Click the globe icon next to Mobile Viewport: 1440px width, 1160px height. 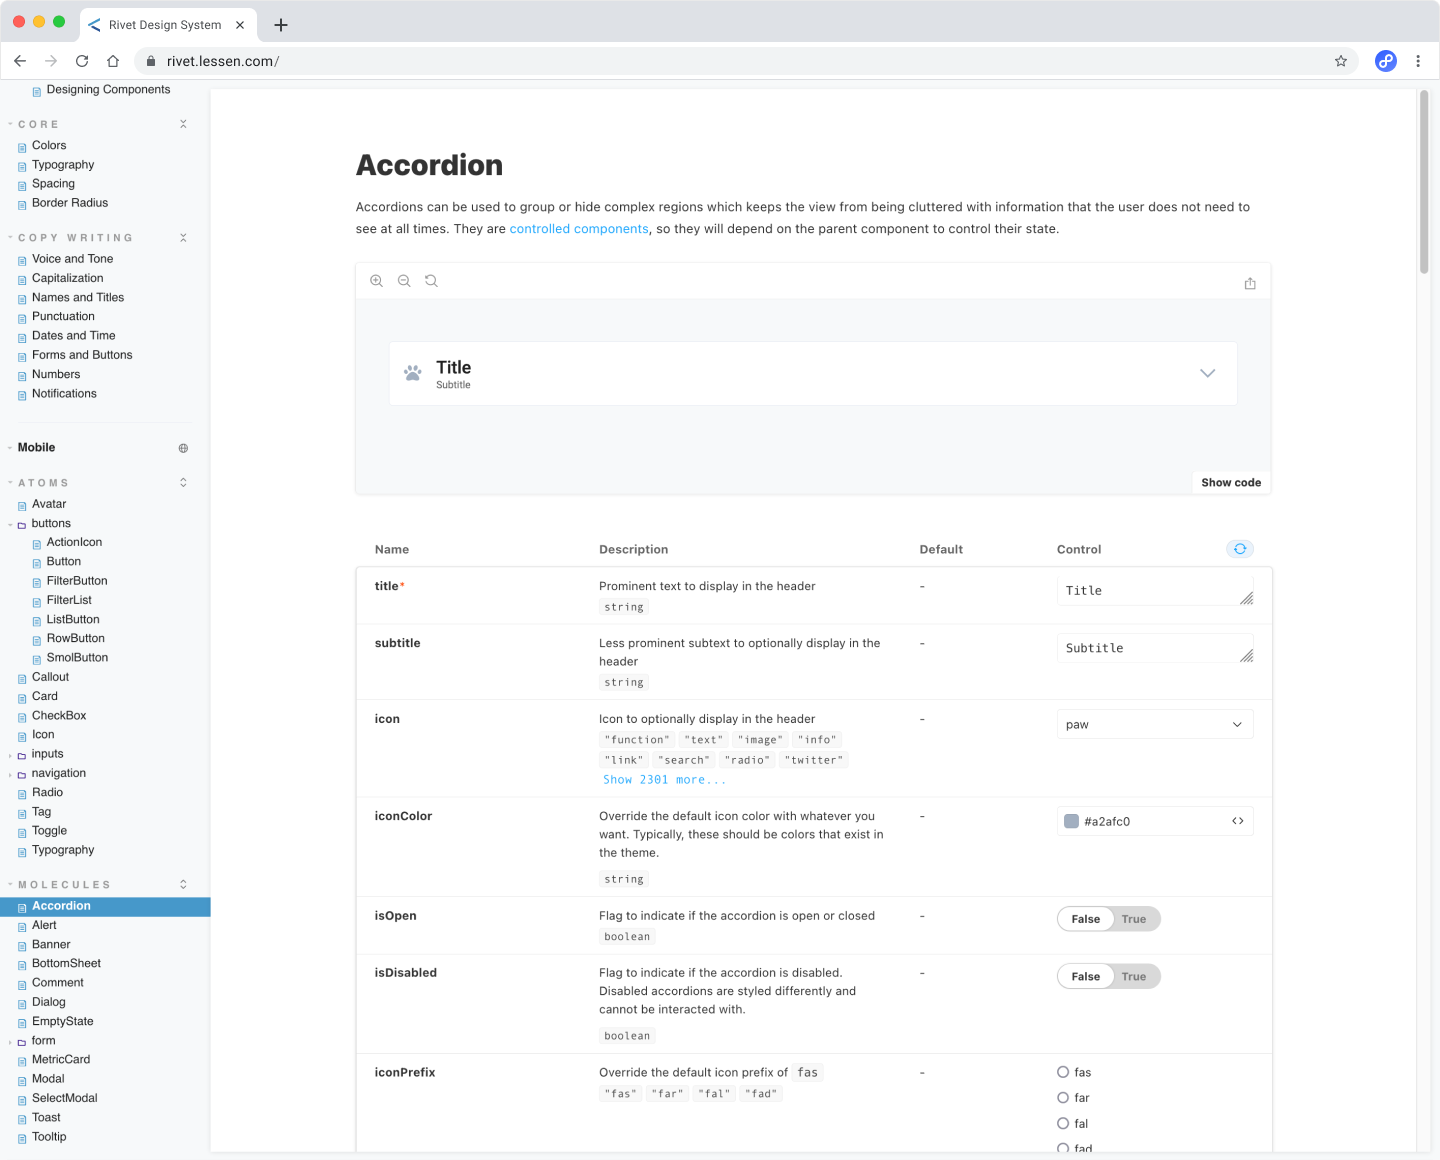(x=183, y=448)
